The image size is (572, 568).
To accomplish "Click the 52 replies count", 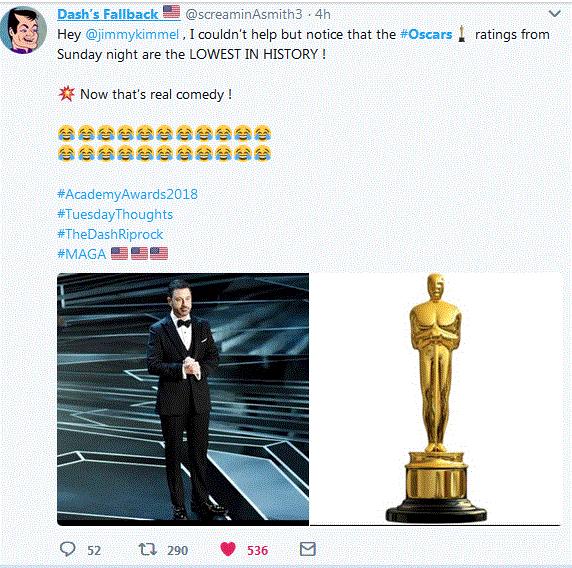I will tap(94, 550).
